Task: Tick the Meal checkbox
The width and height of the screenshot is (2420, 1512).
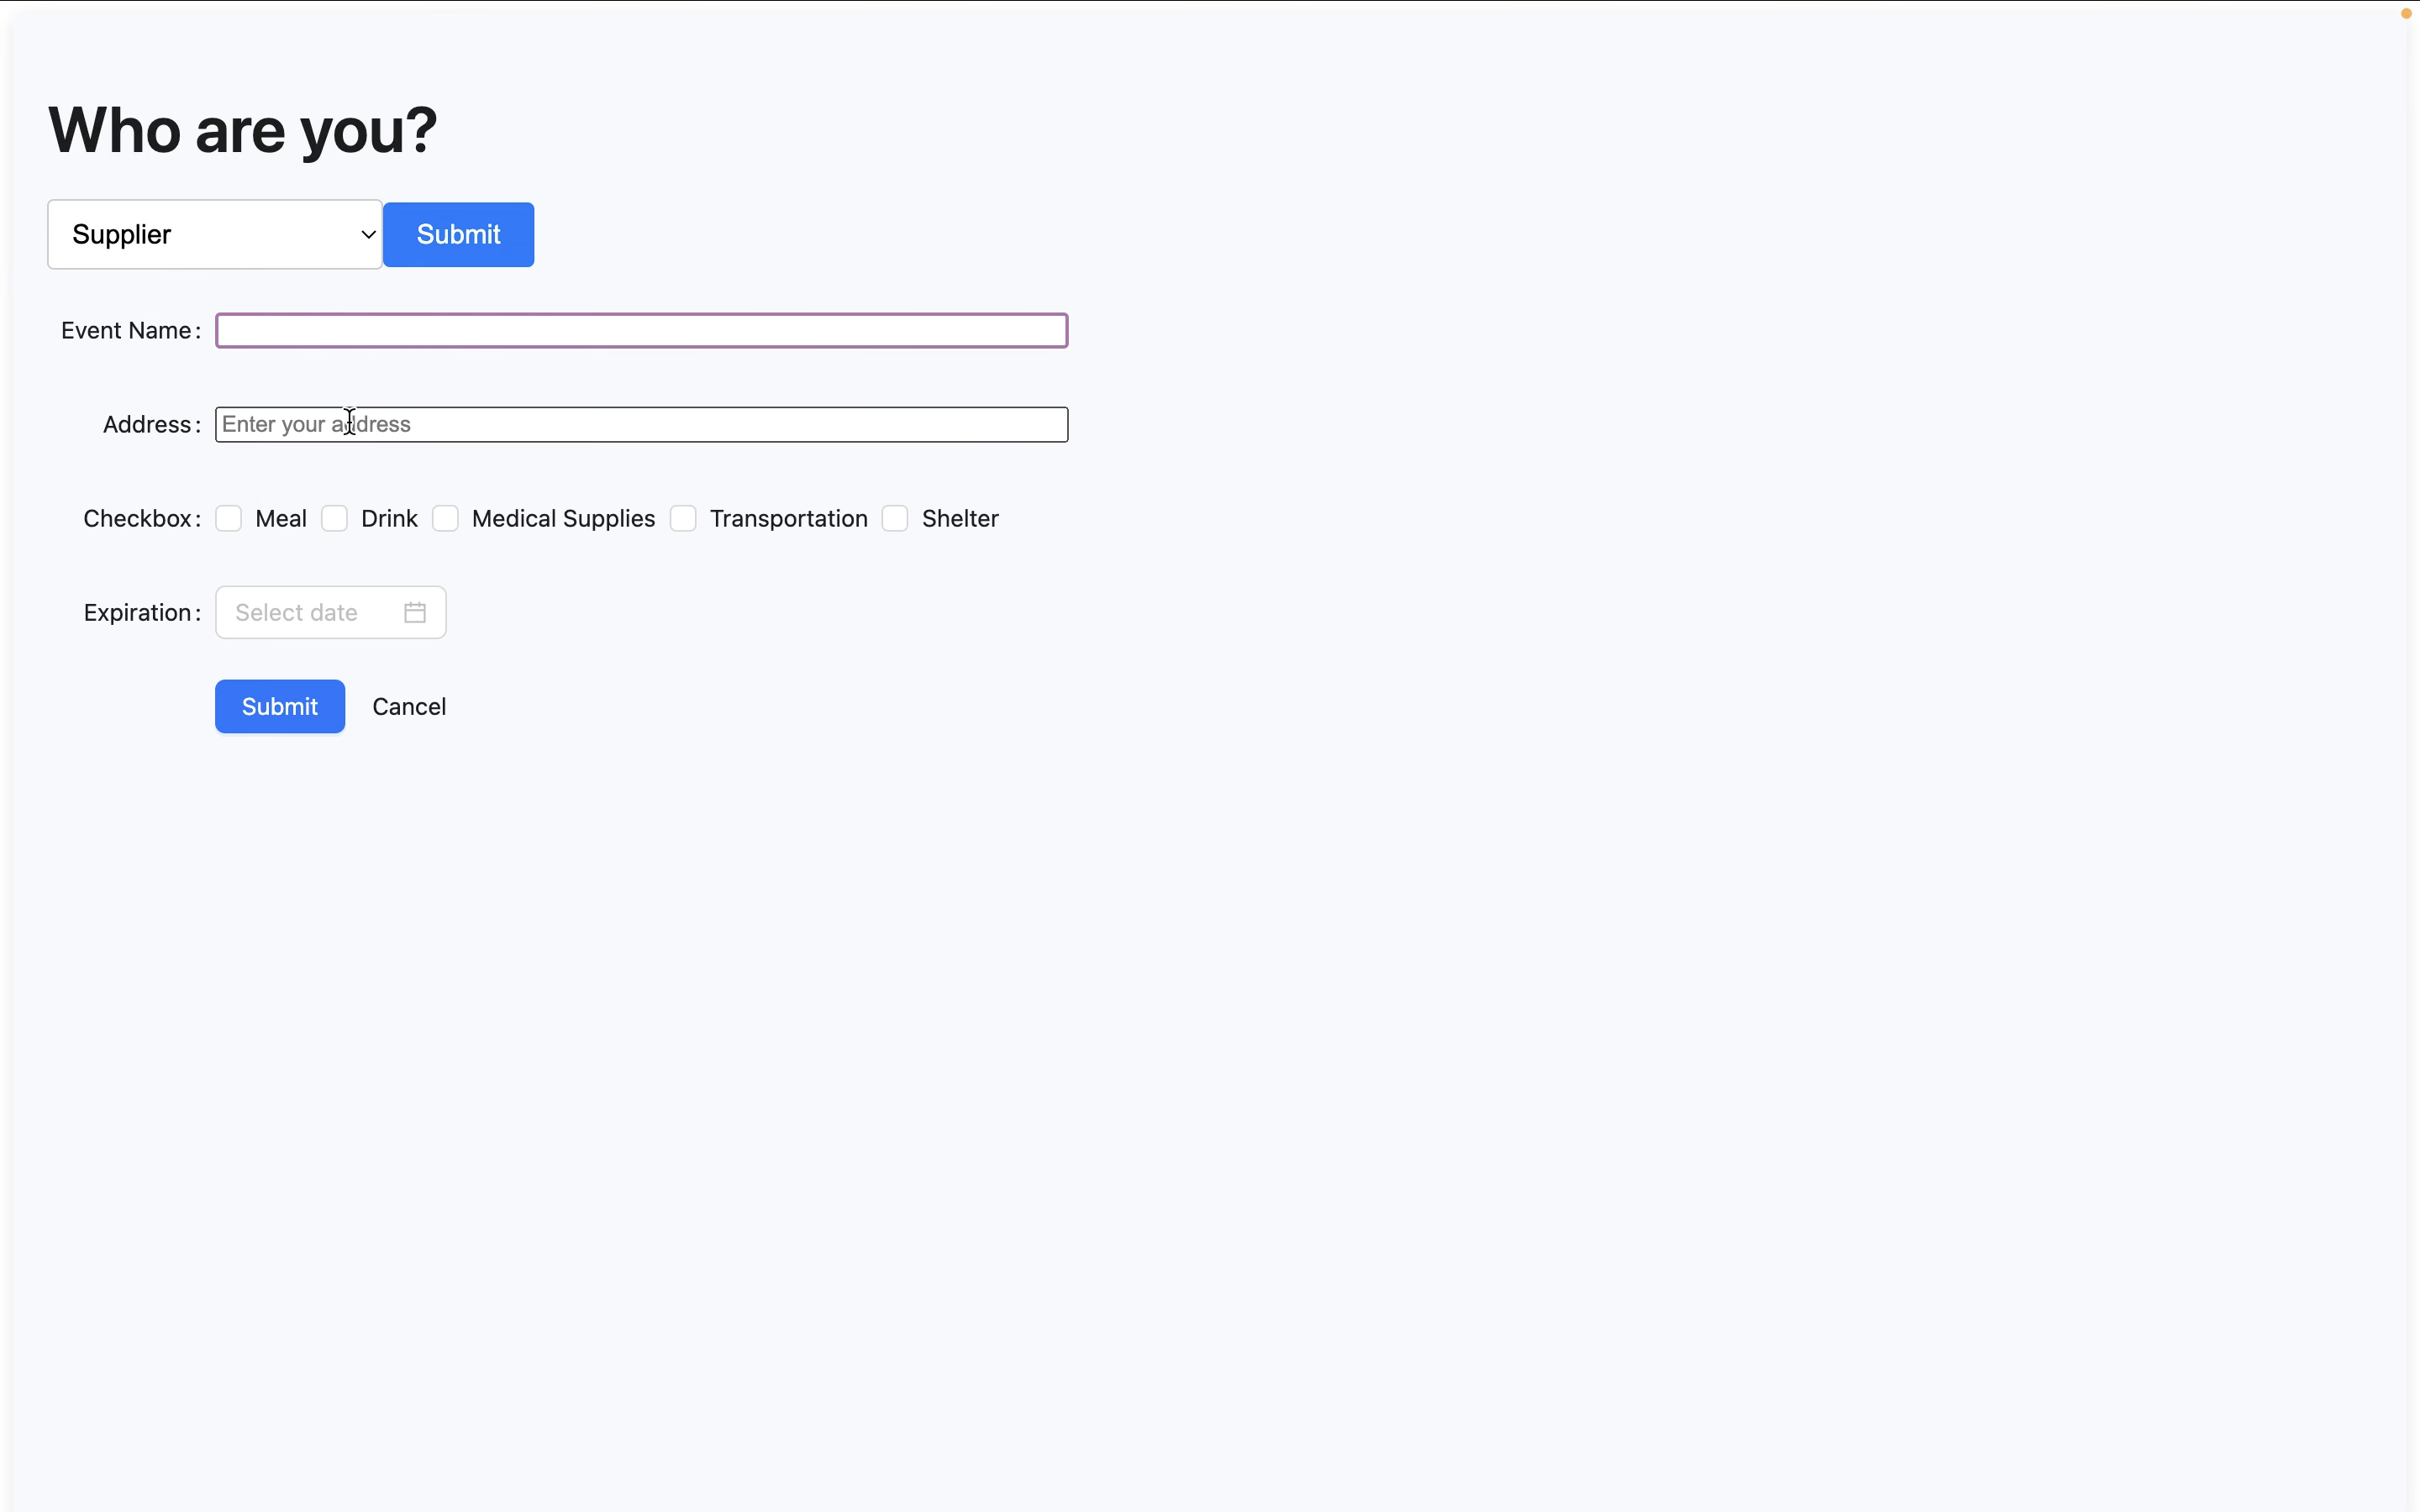Action: click(x=229, y=519)
